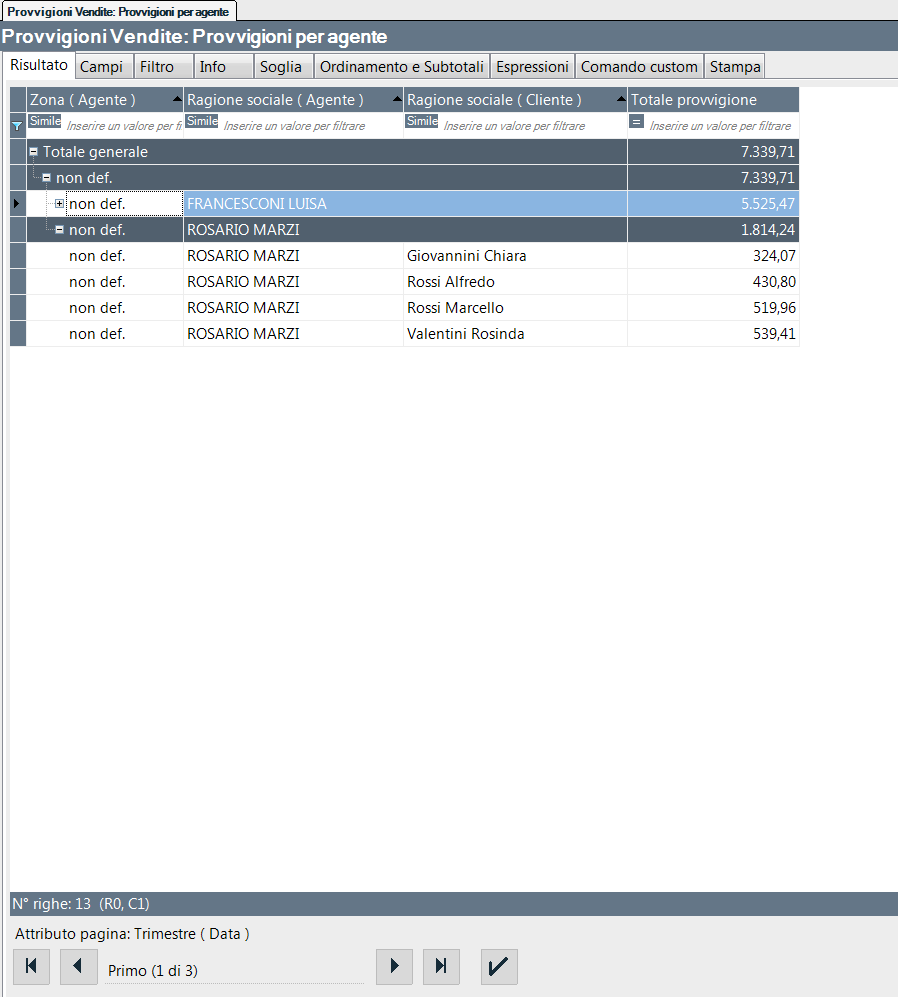Open the Ordinamento e Subtotali tab

[402, 67]
